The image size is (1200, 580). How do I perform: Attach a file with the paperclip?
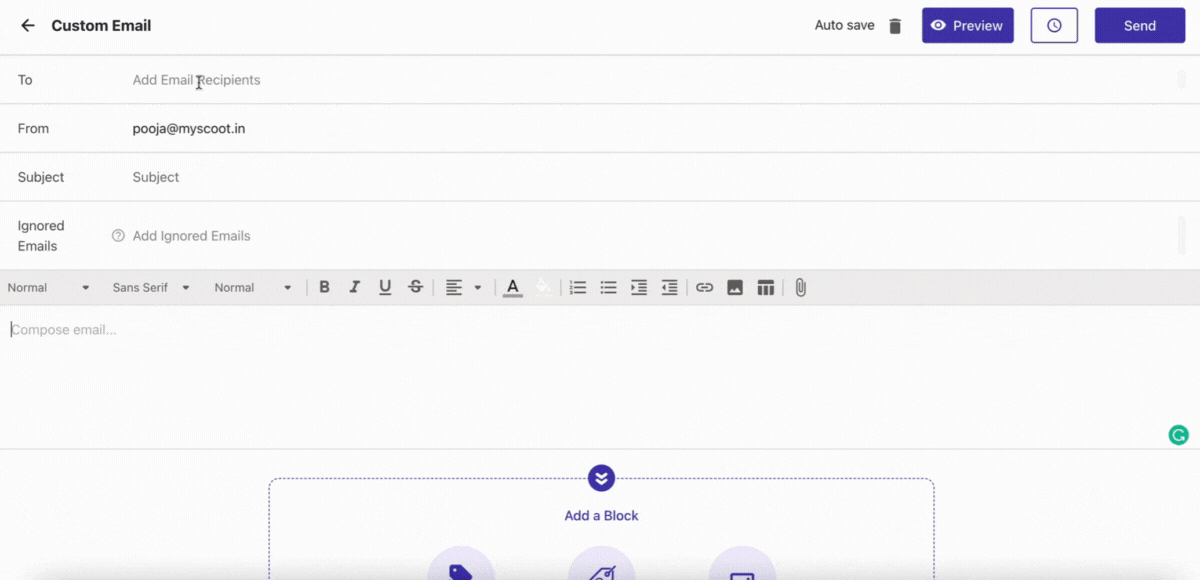[x=800, y=287]
